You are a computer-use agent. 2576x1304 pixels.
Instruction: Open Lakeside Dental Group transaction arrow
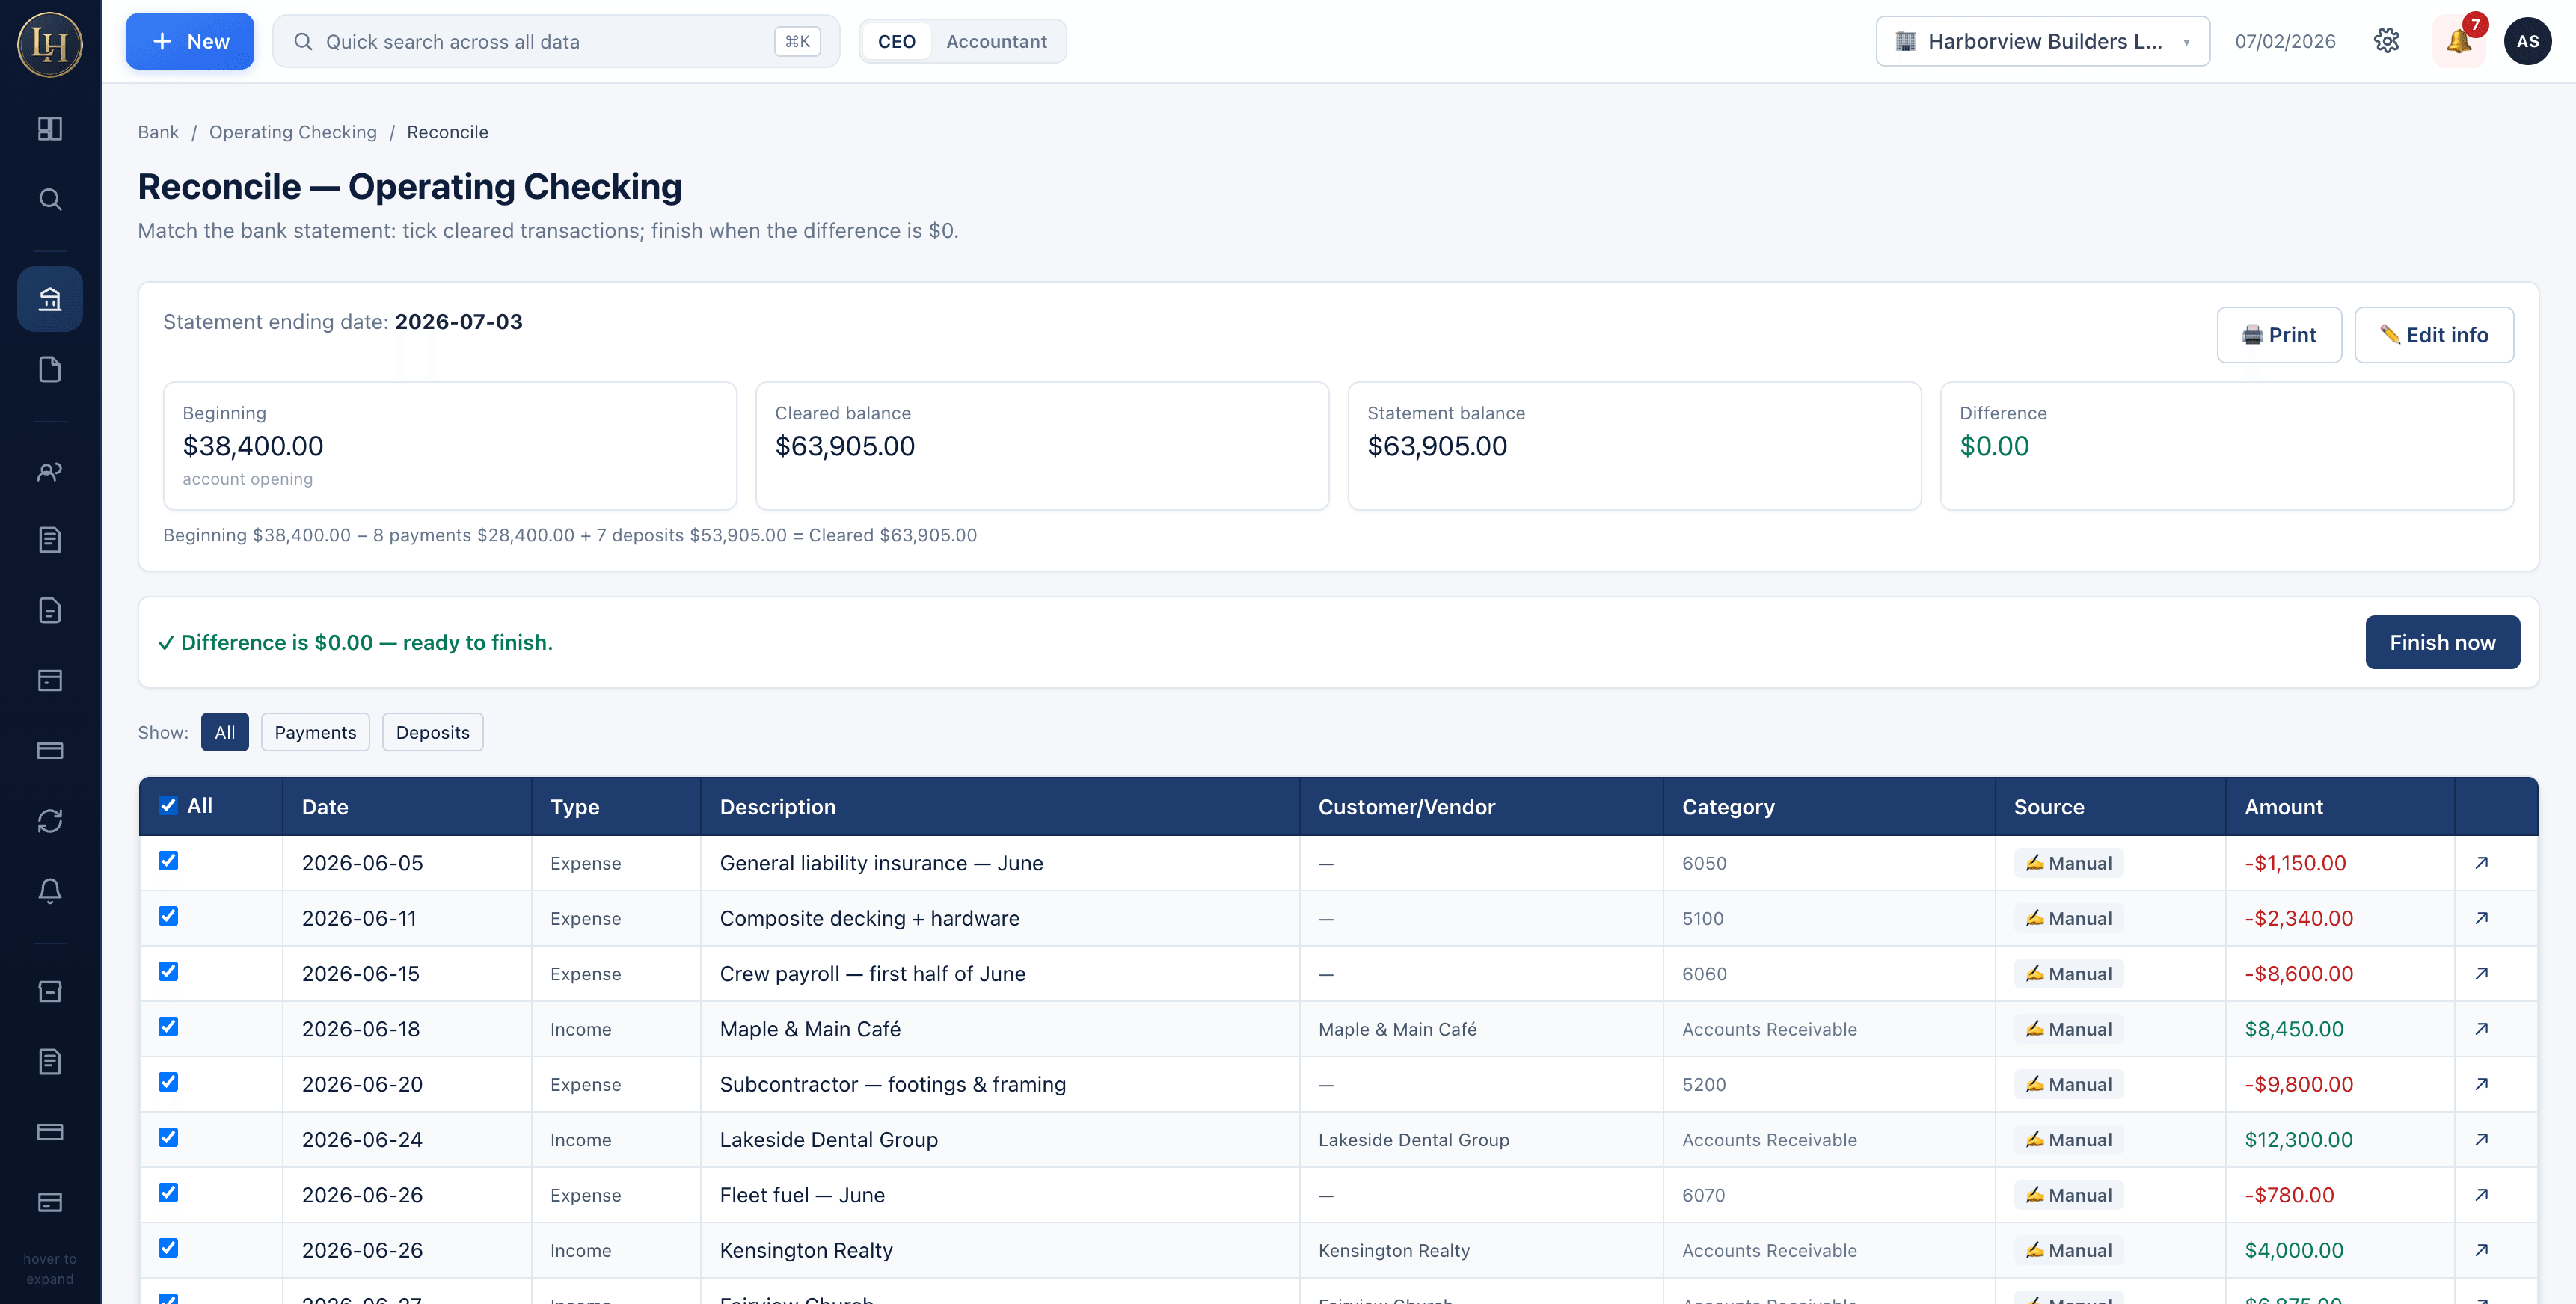coord(2481,1139)
